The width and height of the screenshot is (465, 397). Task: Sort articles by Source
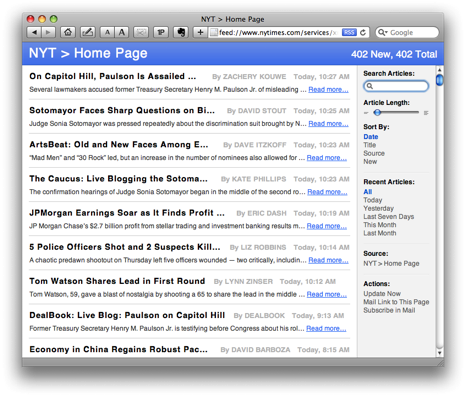pos(374,153)
